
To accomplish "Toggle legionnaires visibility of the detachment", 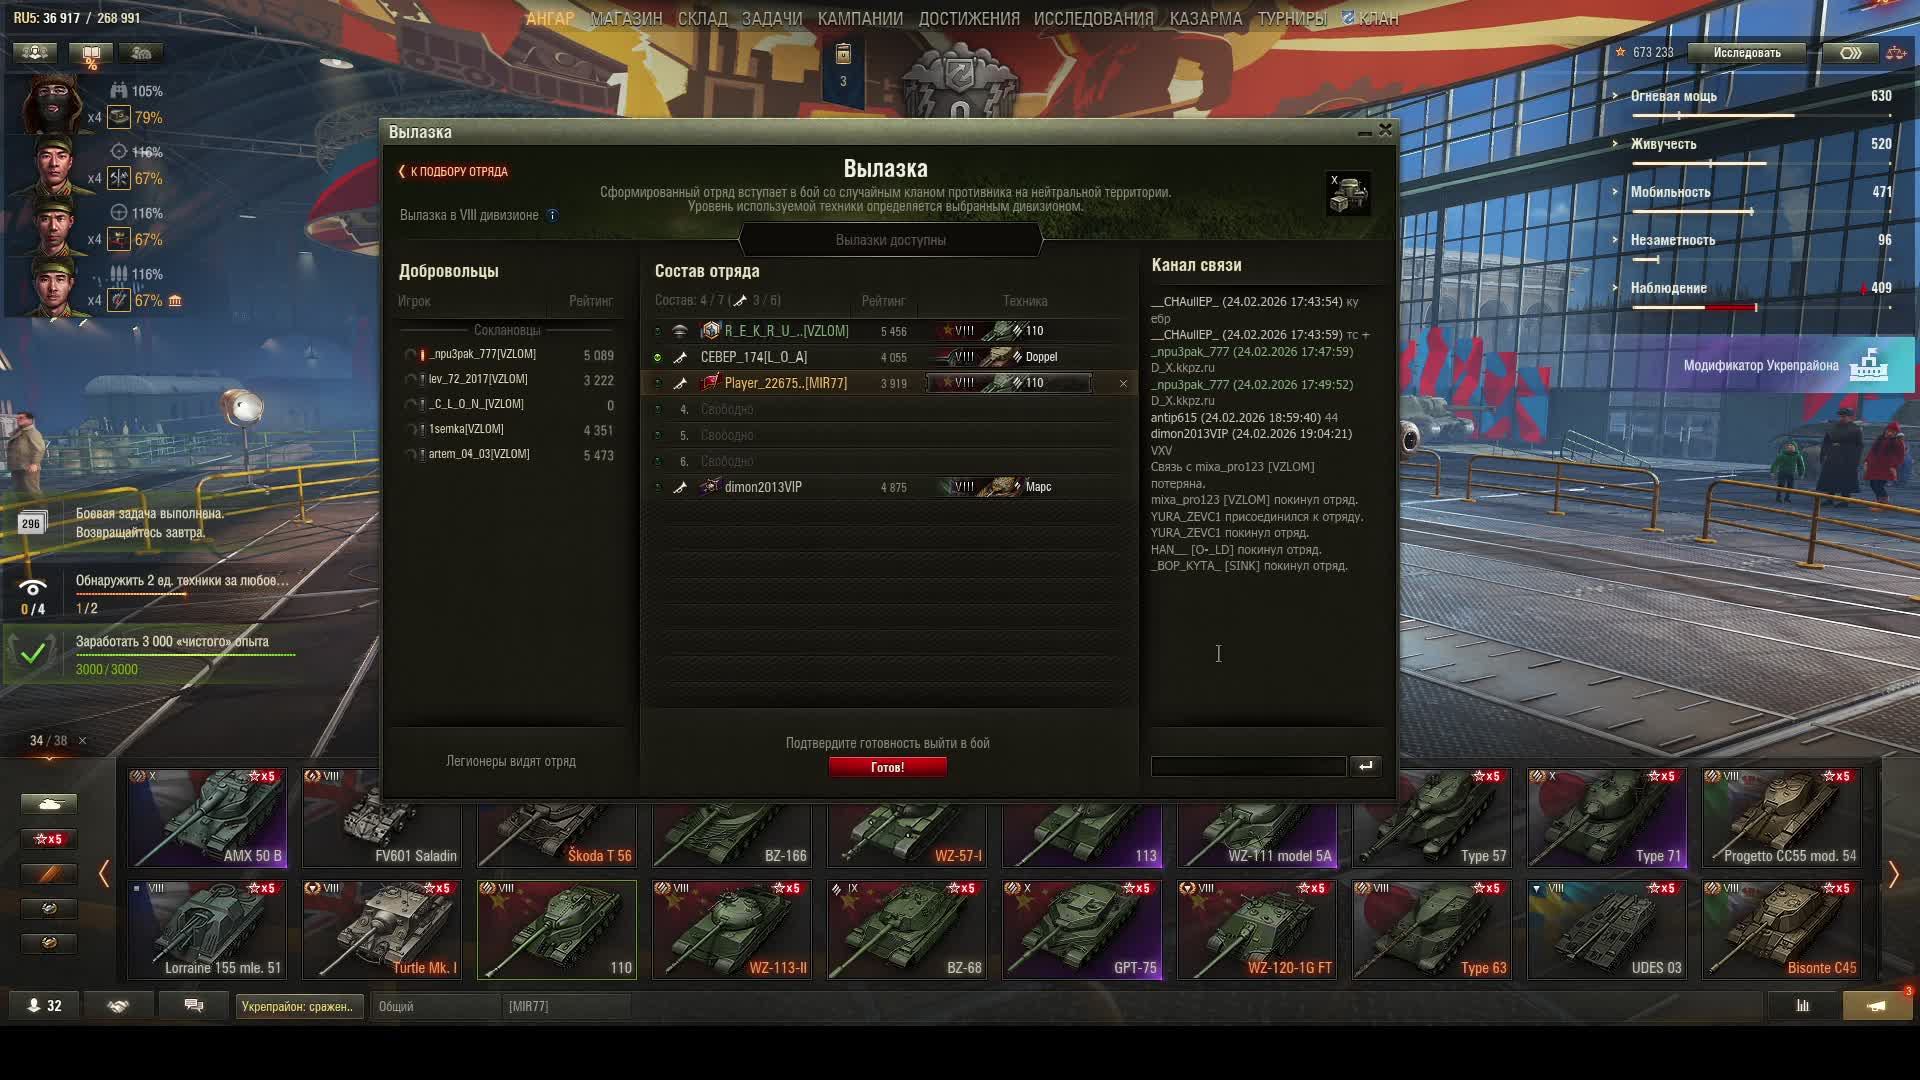I will coord(510,761).
